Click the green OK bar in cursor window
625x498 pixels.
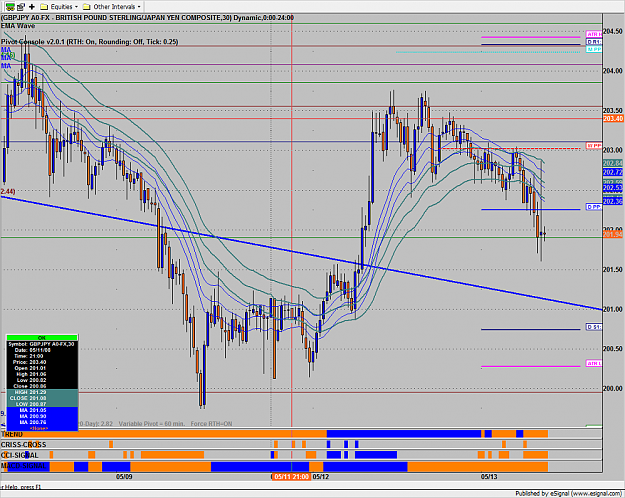point(42,338)
